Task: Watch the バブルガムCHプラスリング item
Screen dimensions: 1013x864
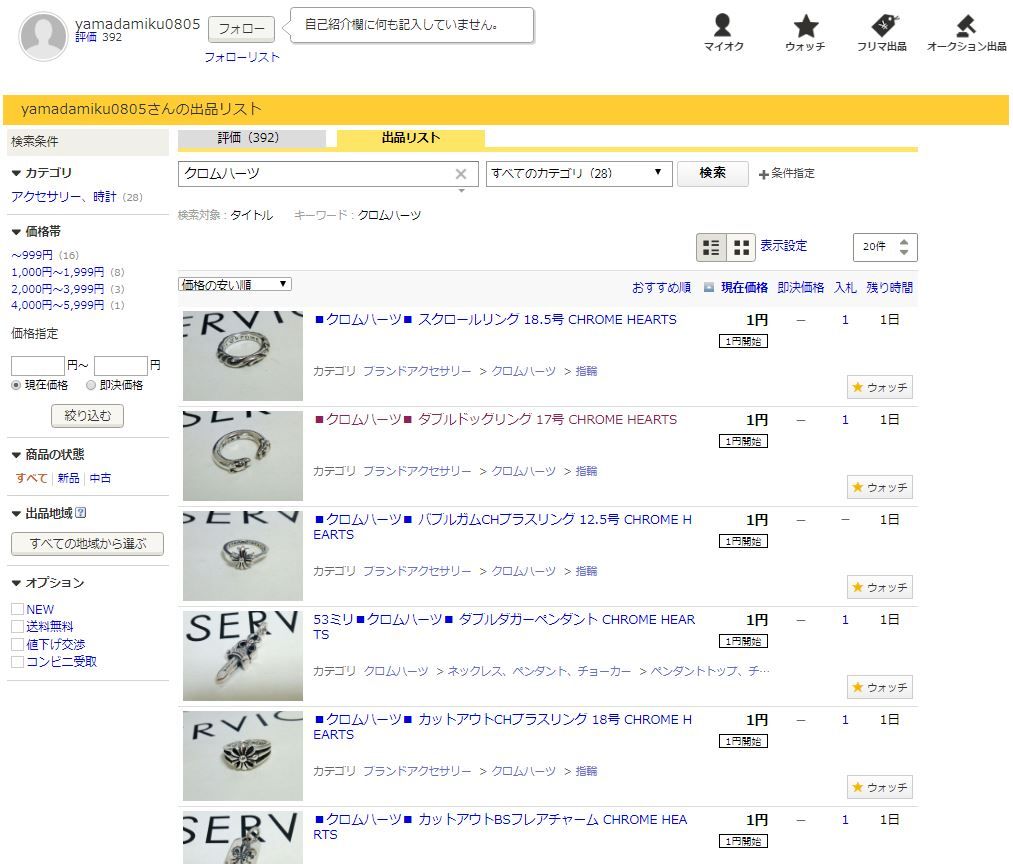Action: pos(879,587)
